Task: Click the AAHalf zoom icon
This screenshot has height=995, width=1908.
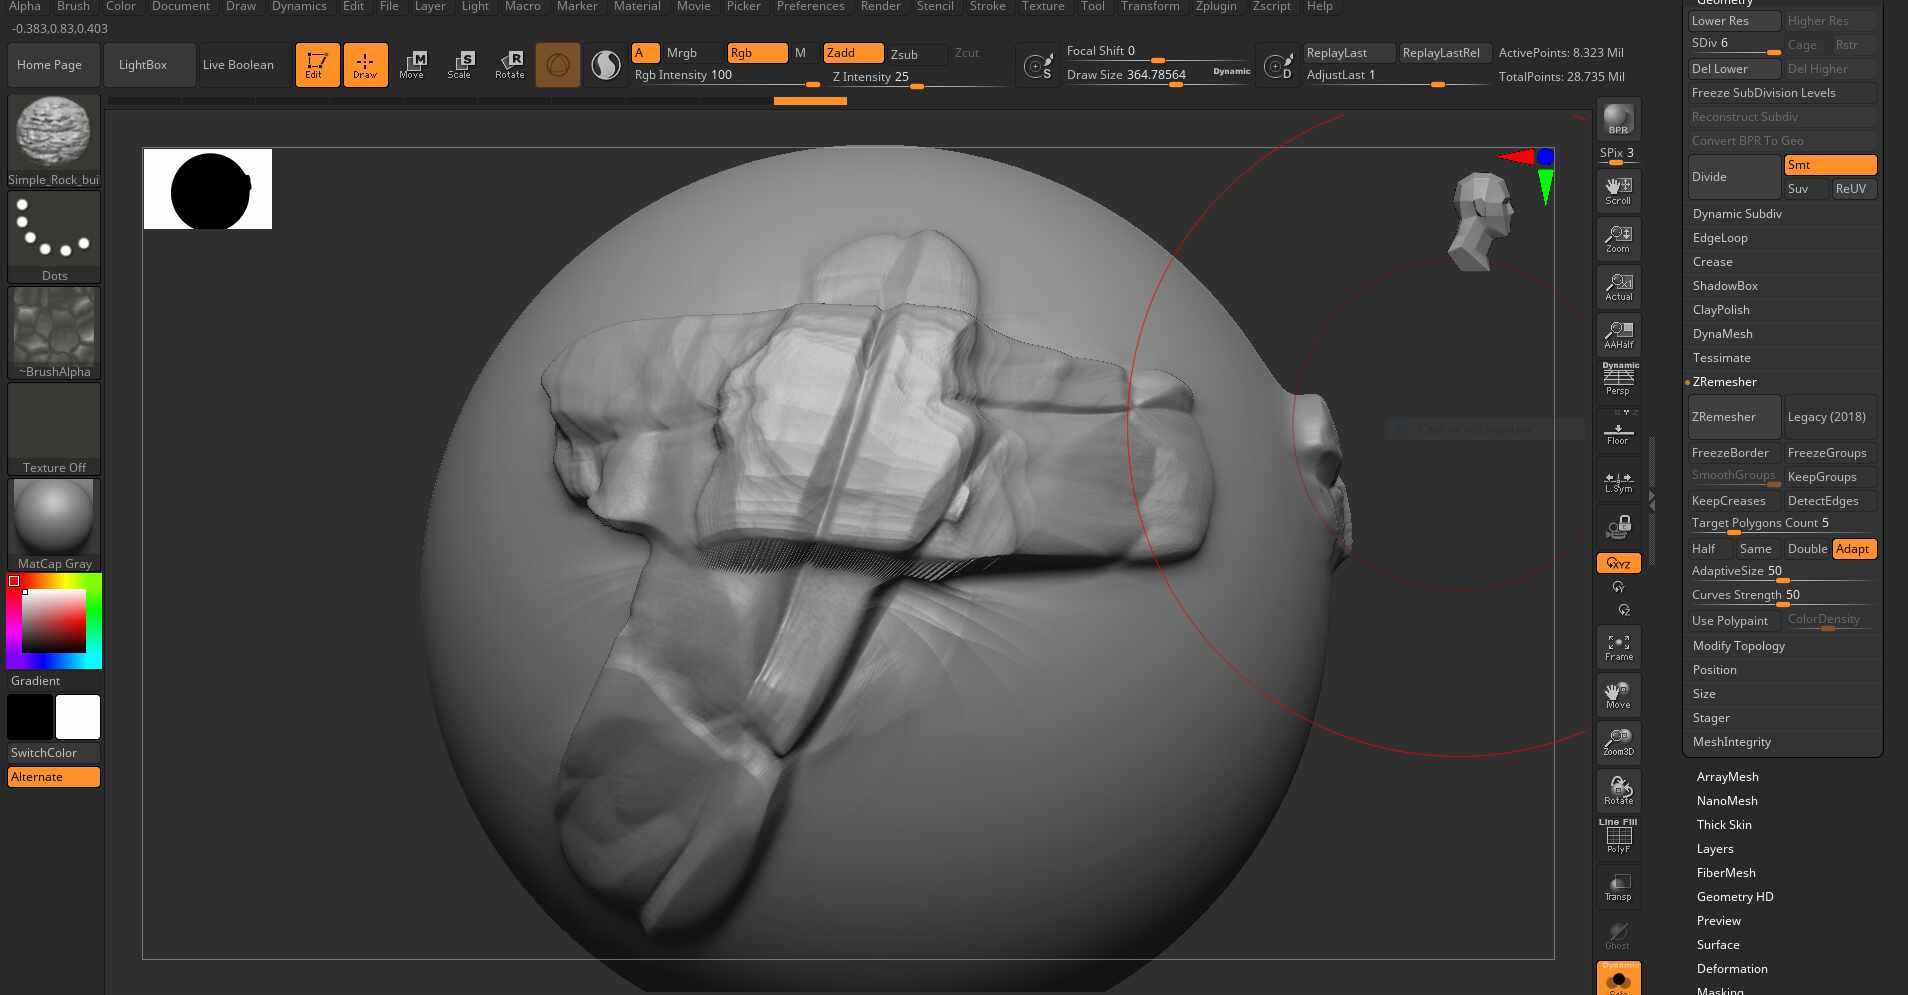Action: (x=1618, y=334)
